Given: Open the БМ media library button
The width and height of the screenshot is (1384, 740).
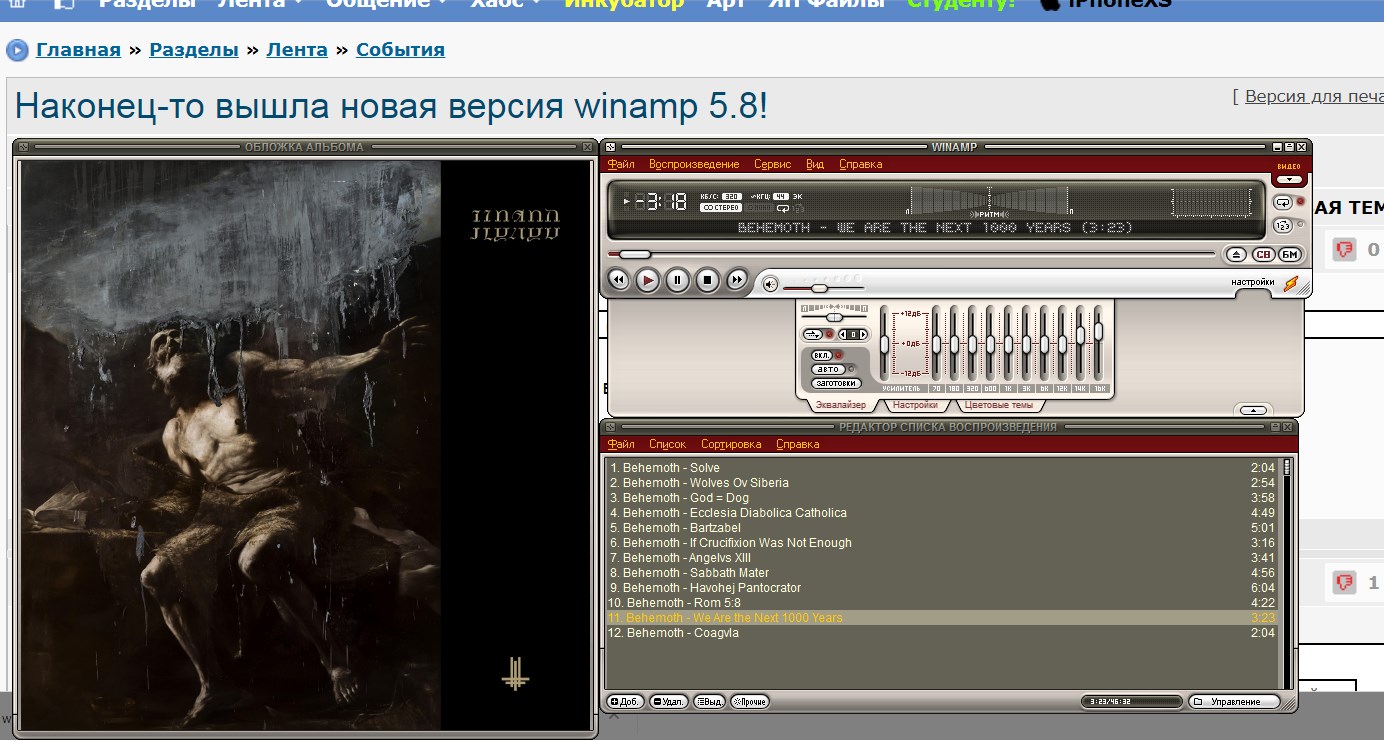Looking at the screenshot, I should pos(1290,254).
